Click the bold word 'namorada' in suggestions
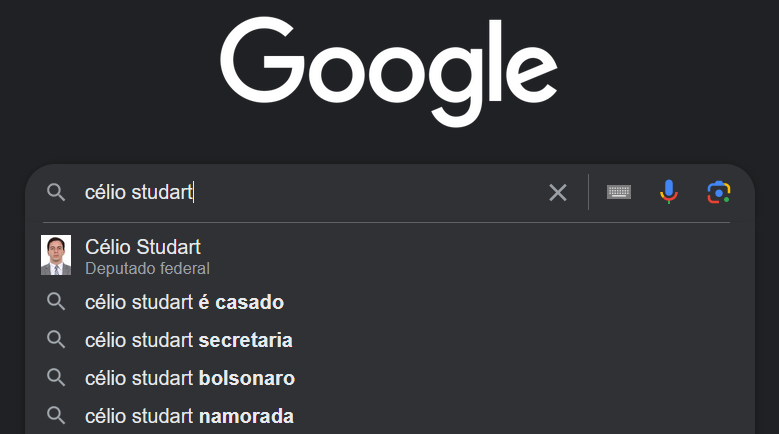 point(246,416)
